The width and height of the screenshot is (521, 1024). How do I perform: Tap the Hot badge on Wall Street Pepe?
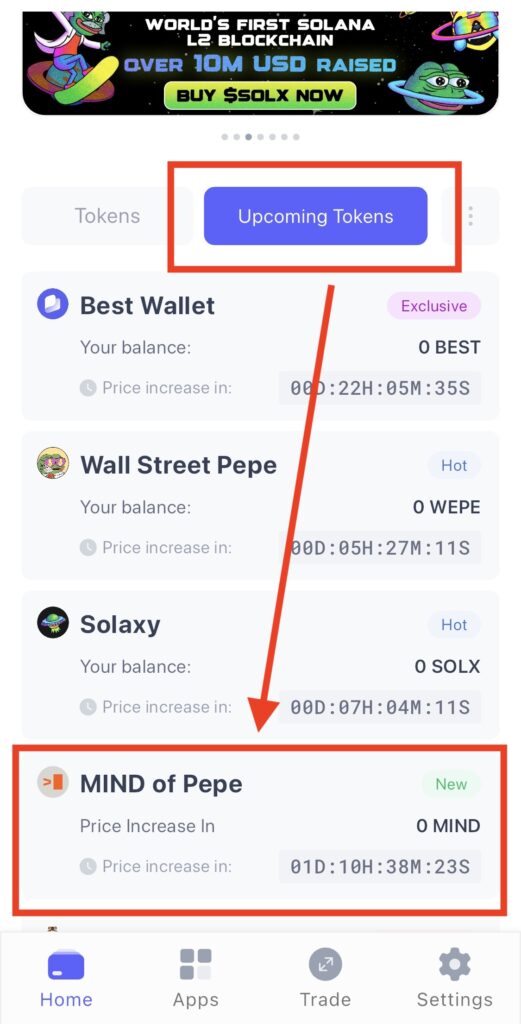(454, 466)
